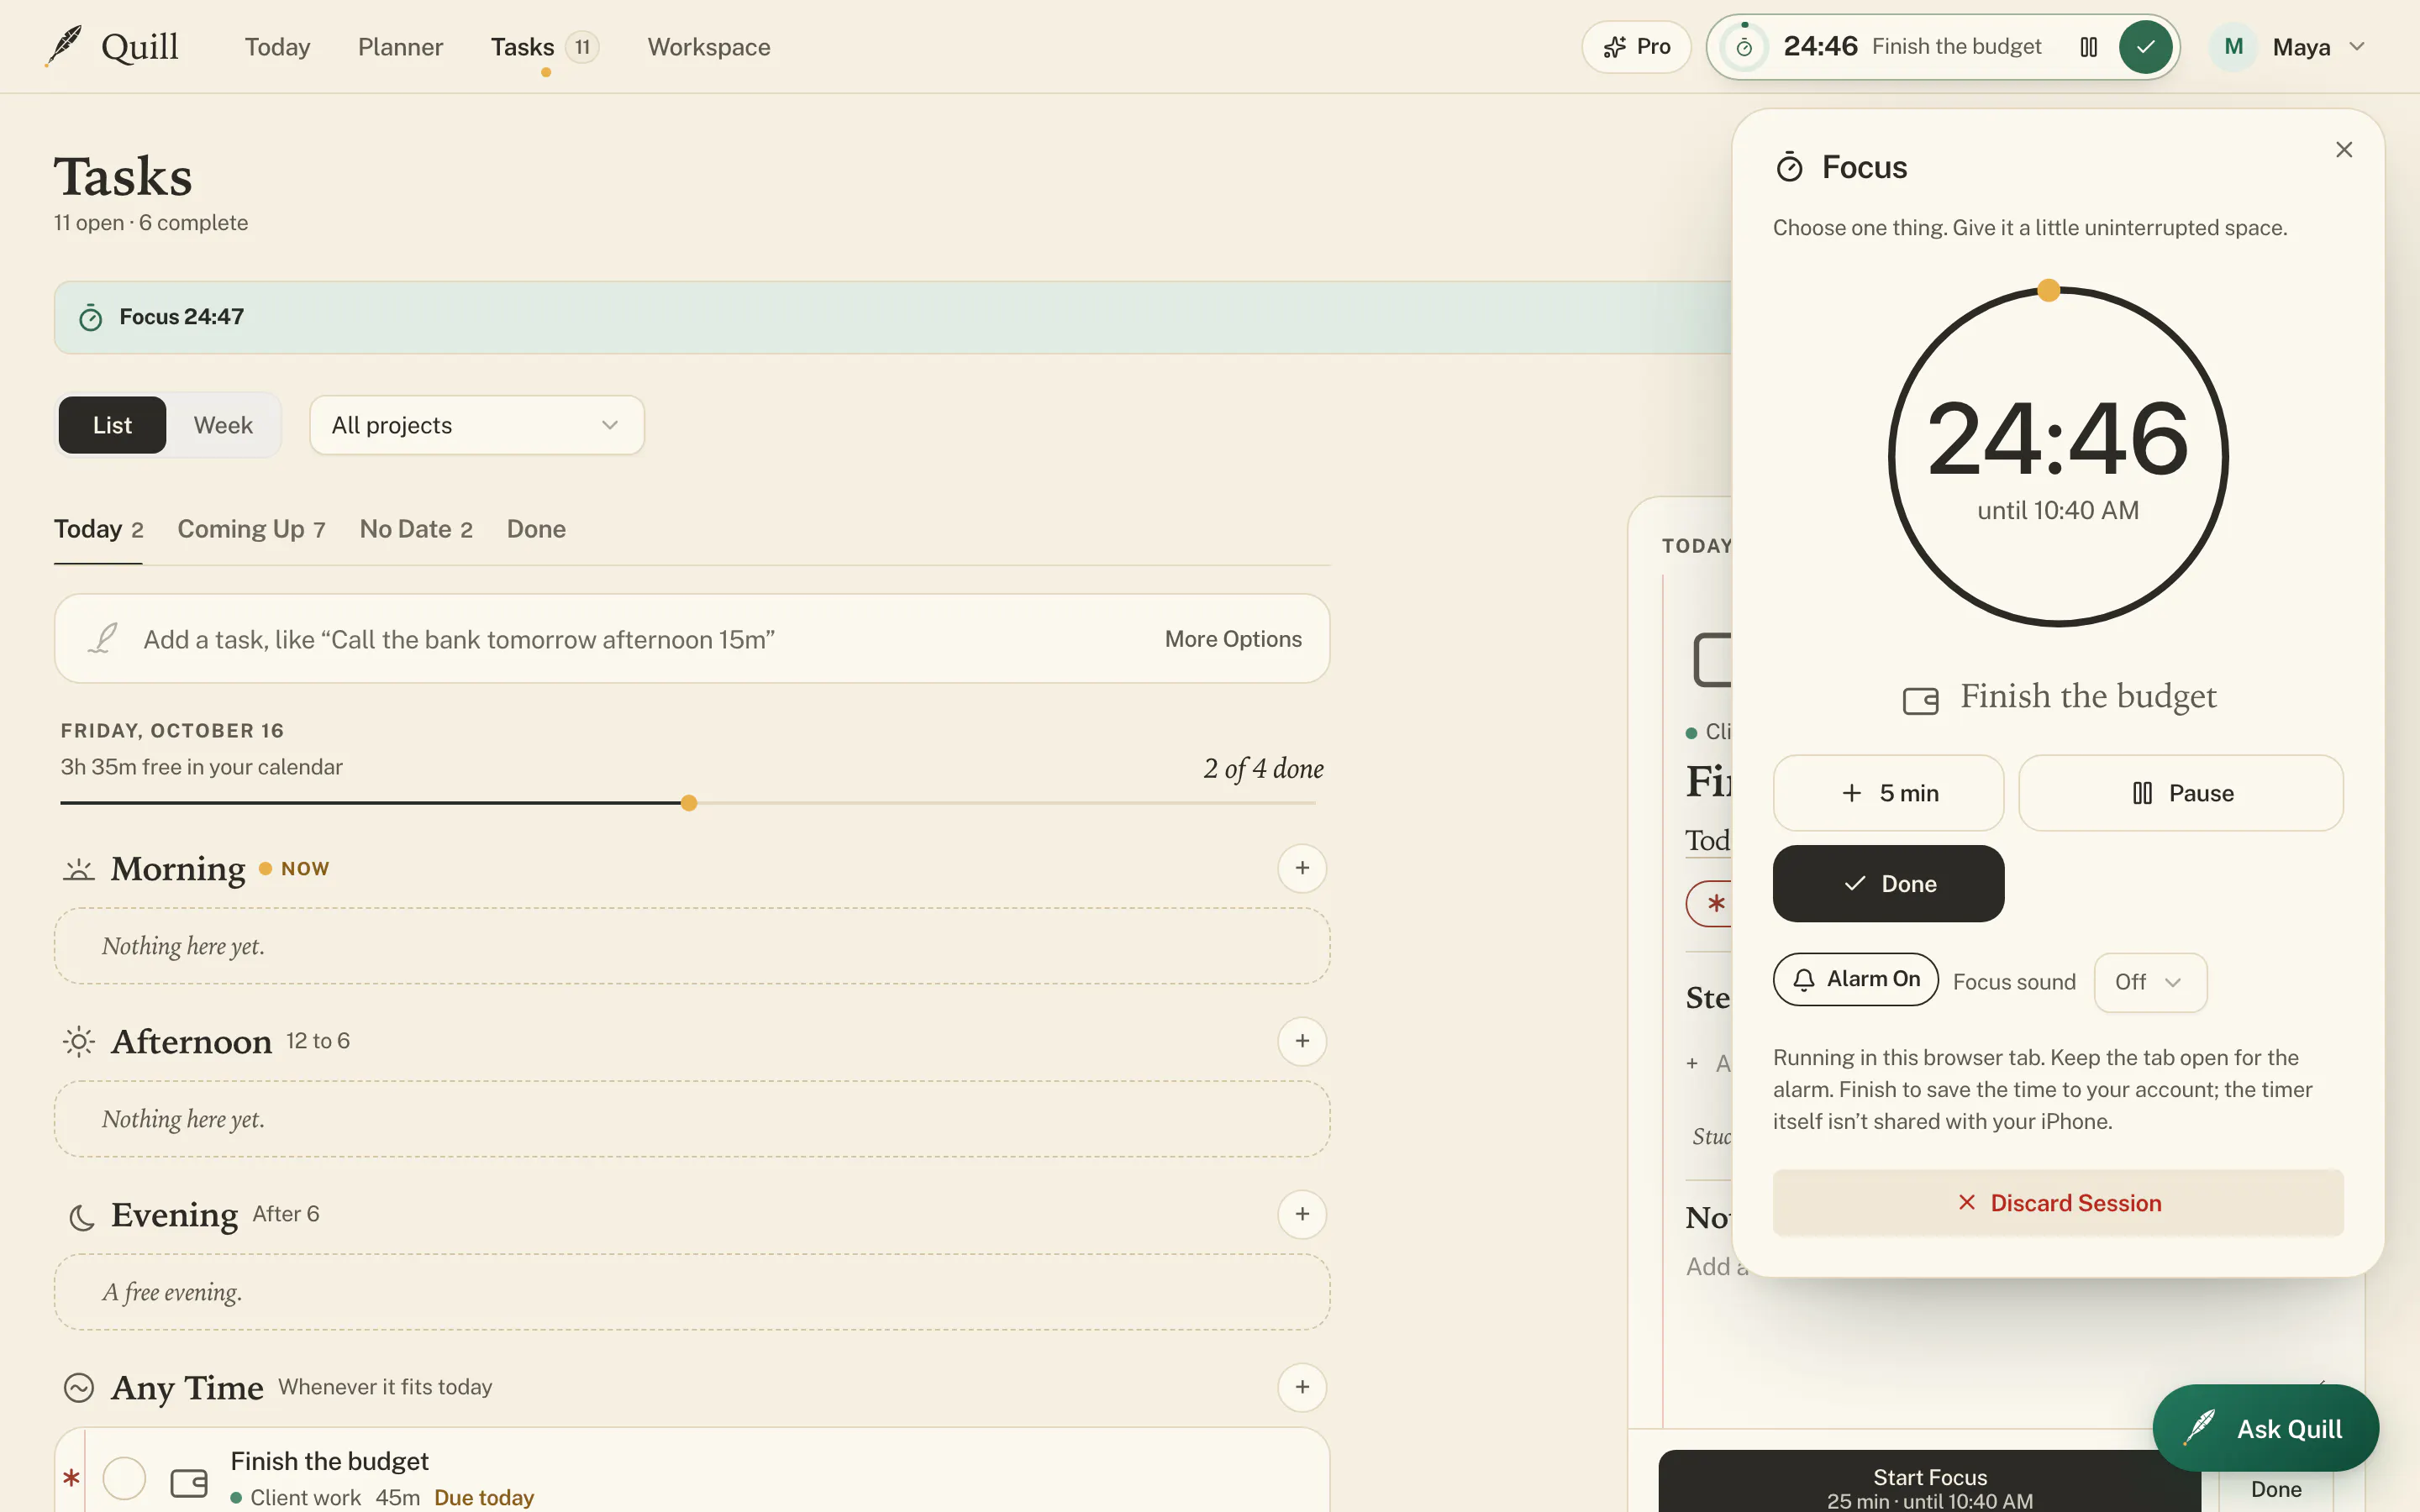This screenshot has width=2420, height=1512.
Task: Click the Morning sunrise icon
Action: [79, 869]
